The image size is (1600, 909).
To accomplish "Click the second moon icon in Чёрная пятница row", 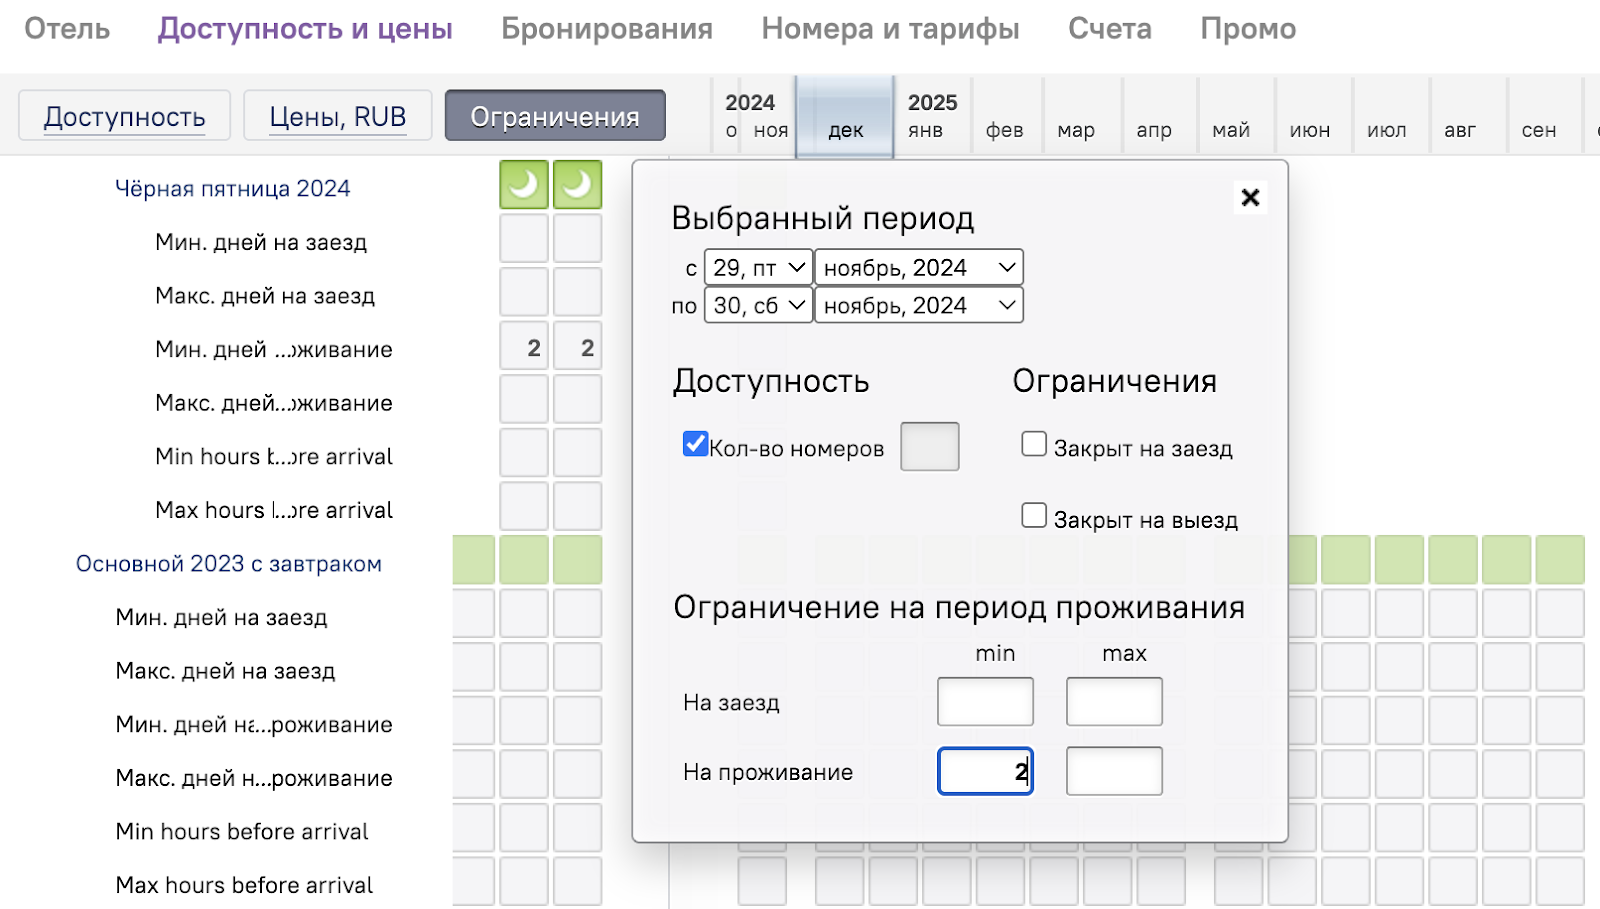I will (578, 185).
